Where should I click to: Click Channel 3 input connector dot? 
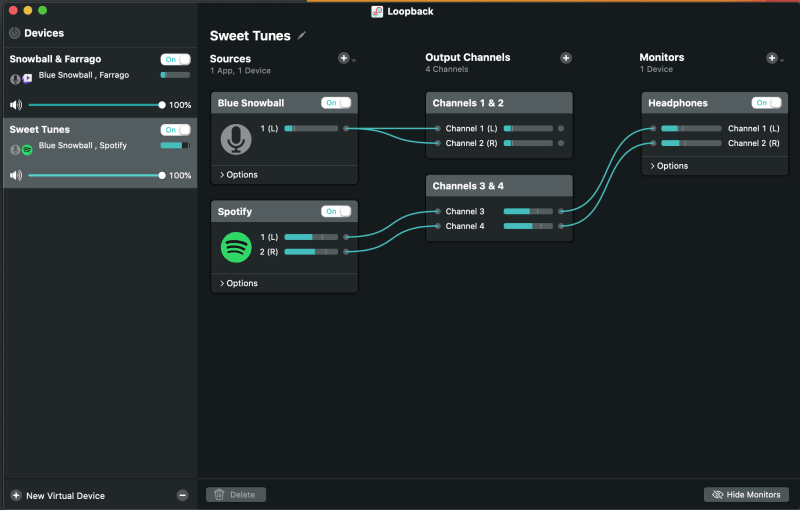point(437,211)
